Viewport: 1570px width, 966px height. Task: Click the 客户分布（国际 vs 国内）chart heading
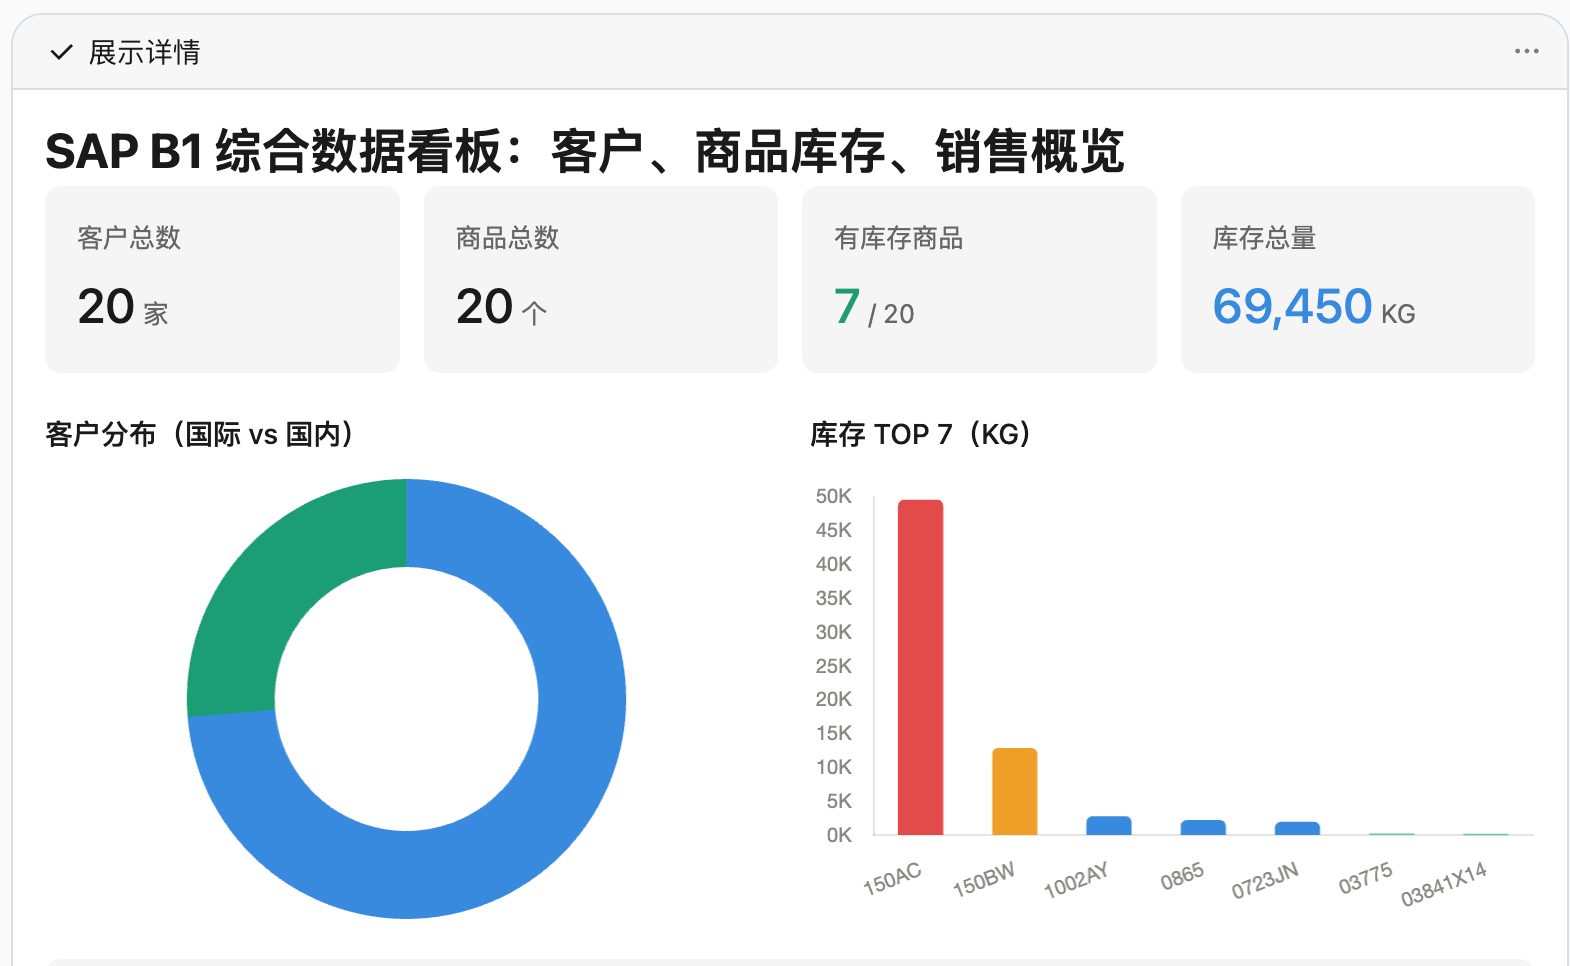[x=200, y=434]
